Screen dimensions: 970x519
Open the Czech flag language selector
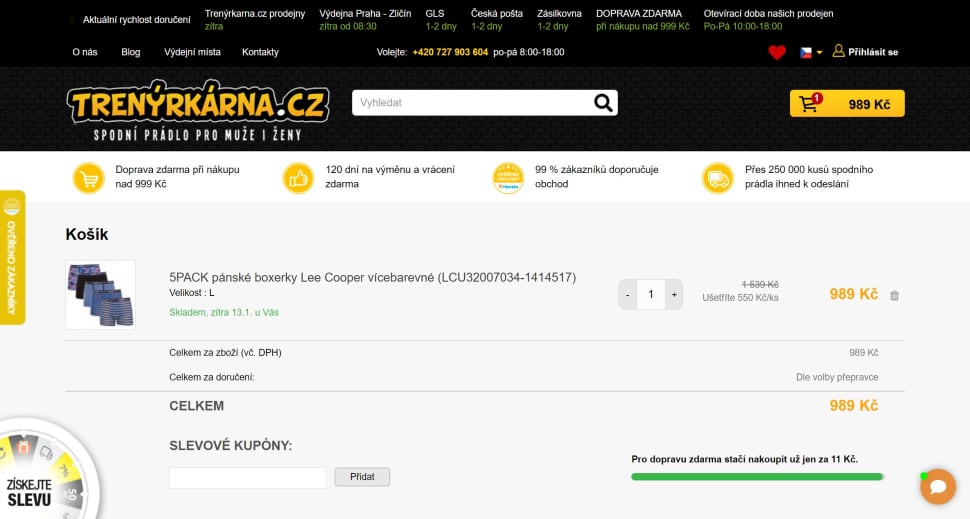811,53
